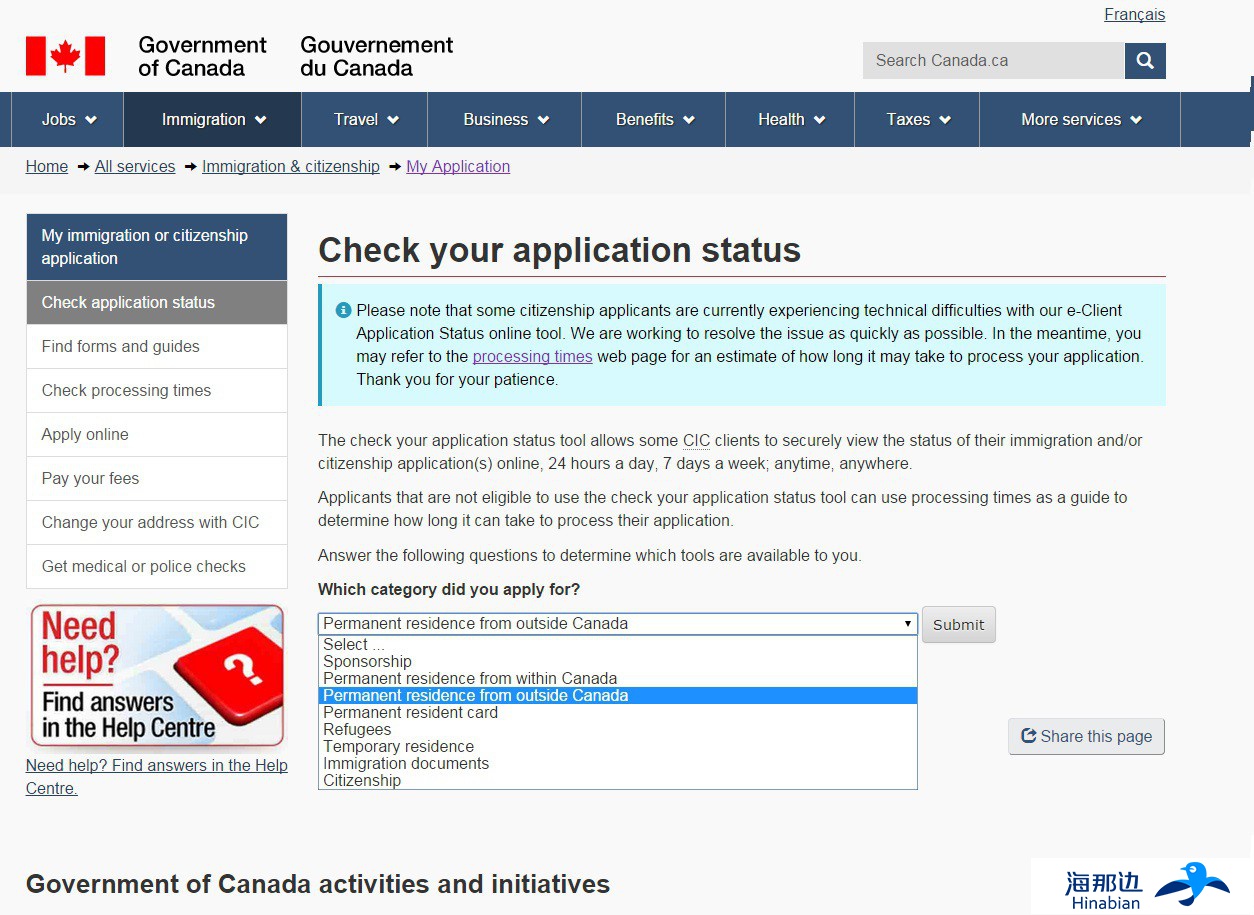Select Citizenship from the category list
This screenshot has height=915, width=1254.
point(362,781)
